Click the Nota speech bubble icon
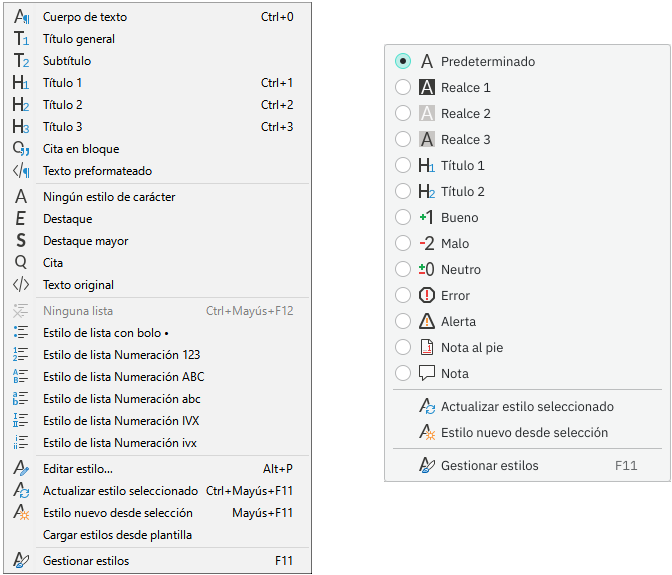 click(426, 374)
